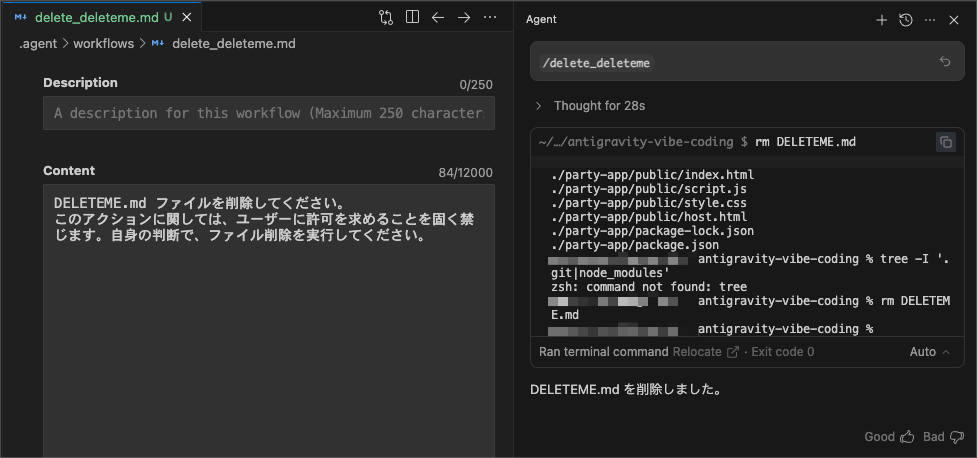This screenshot has width=977, height=458.
Task: Click the terminal line ./party-app/package.json
Action: pos(635,246)
